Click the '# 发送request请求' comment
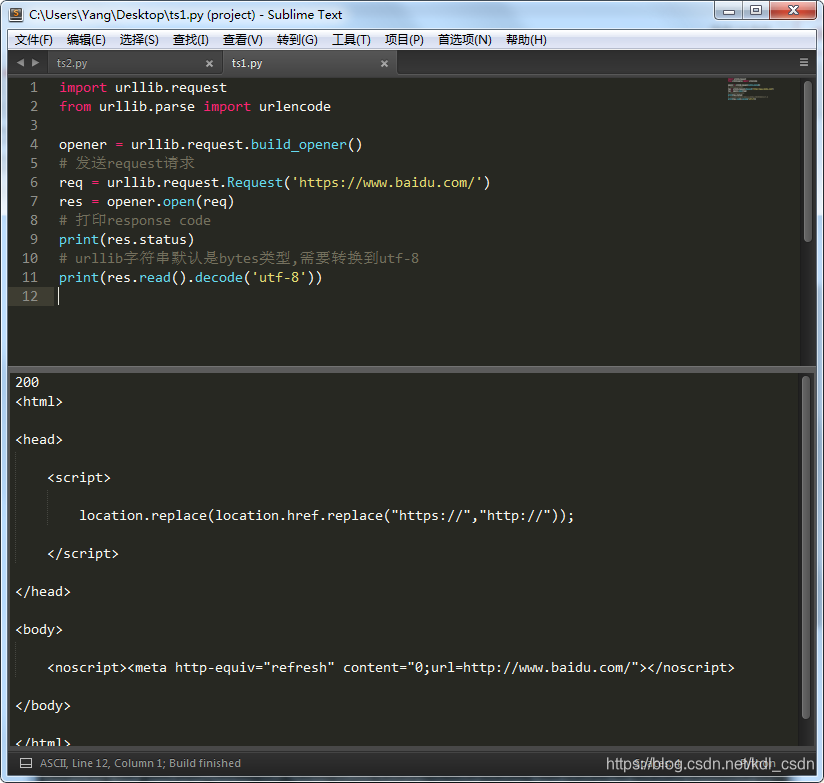 click(x=127, y=163)
